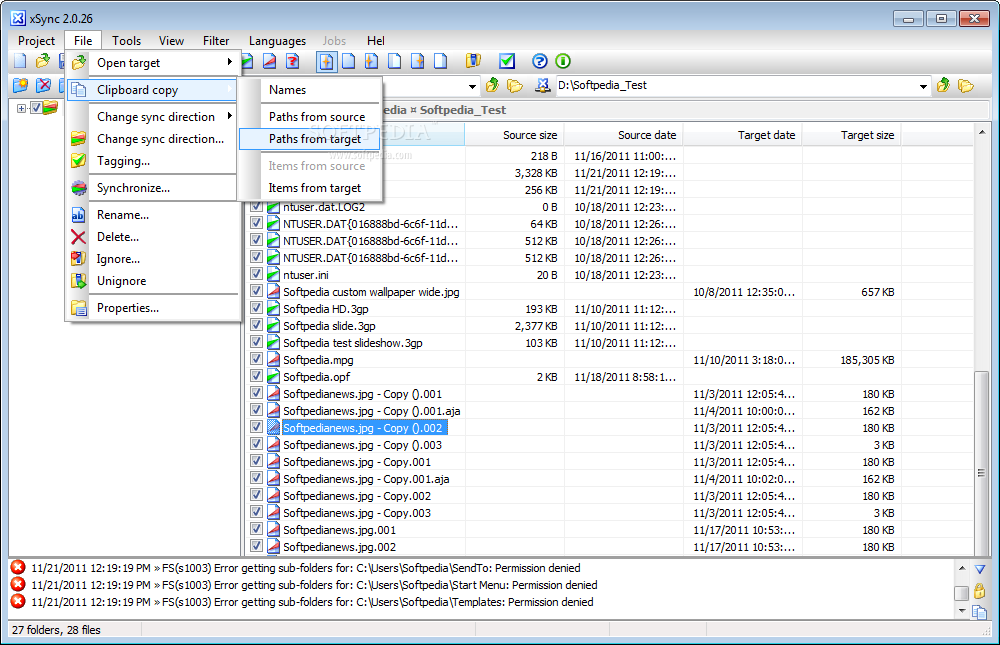Viewport: 1000px width, 645px height.
Task: Click the xSync app icon in title bar
Action: 18,19
